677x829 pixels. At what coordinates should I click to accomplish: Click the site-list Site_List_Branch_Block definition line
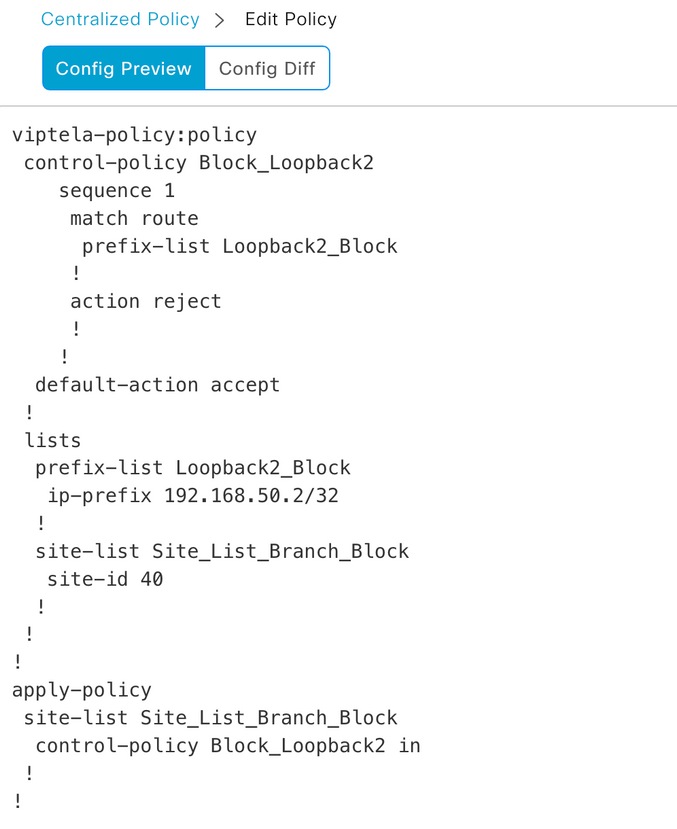click(x=222, y=551)
